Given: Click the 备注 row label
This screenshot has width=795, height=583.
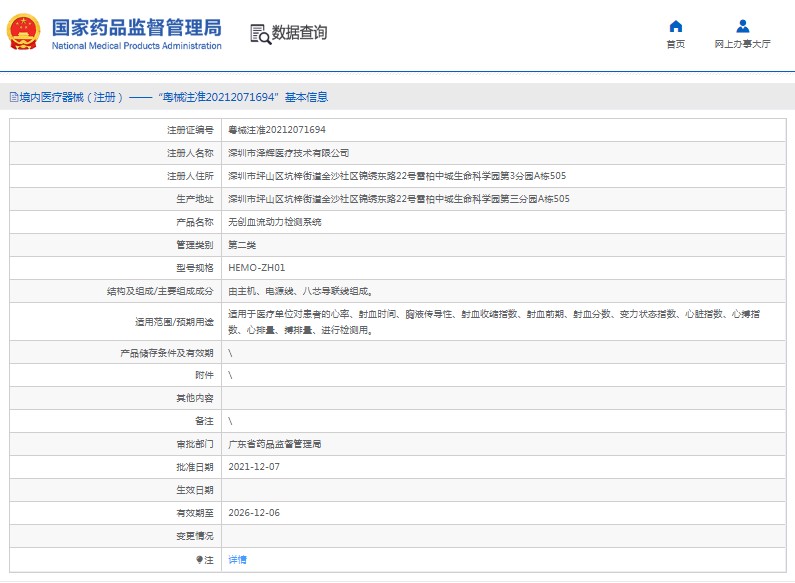Looking at the screenshot, I should coord(204,421).
